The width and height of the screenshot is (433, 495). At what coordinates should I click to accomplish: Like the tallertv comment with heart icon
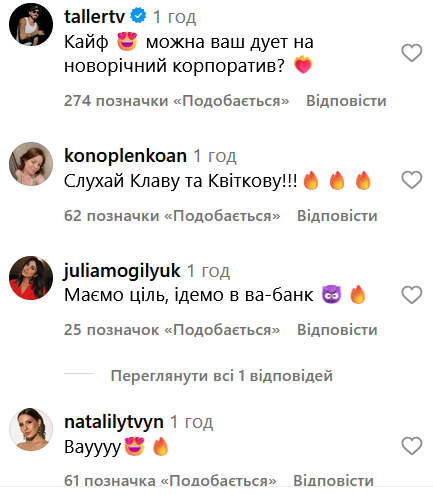point(412,53)
